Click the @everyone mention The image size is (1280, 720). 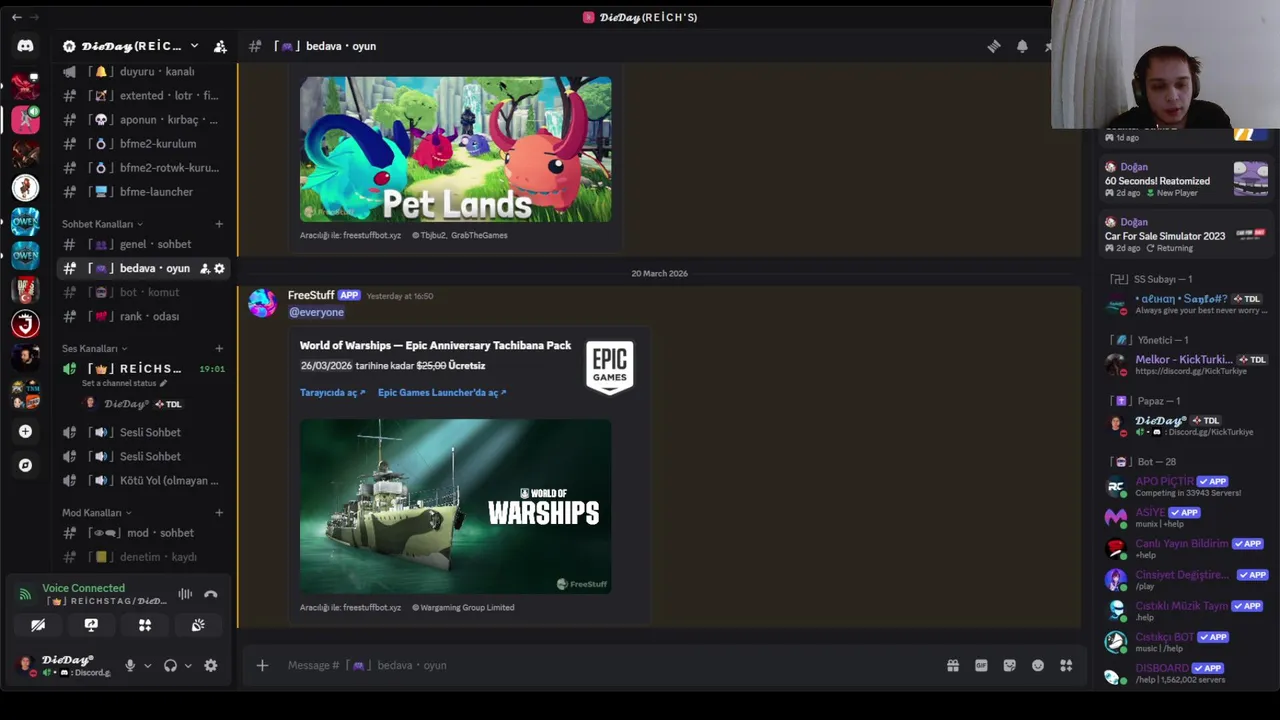(x=316, y=312)
